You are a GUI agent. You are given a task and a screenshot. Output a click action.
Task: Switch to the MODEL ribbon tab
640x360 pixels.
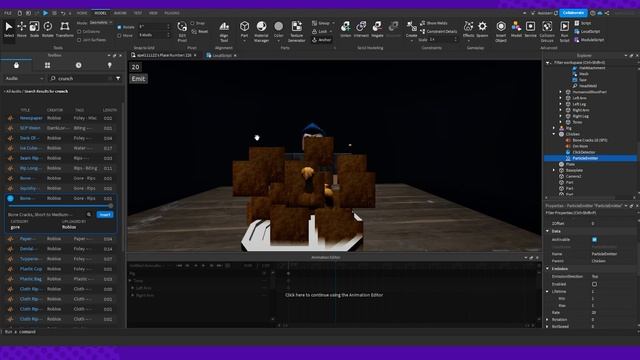pyautogui.click(x=100, y=13)
